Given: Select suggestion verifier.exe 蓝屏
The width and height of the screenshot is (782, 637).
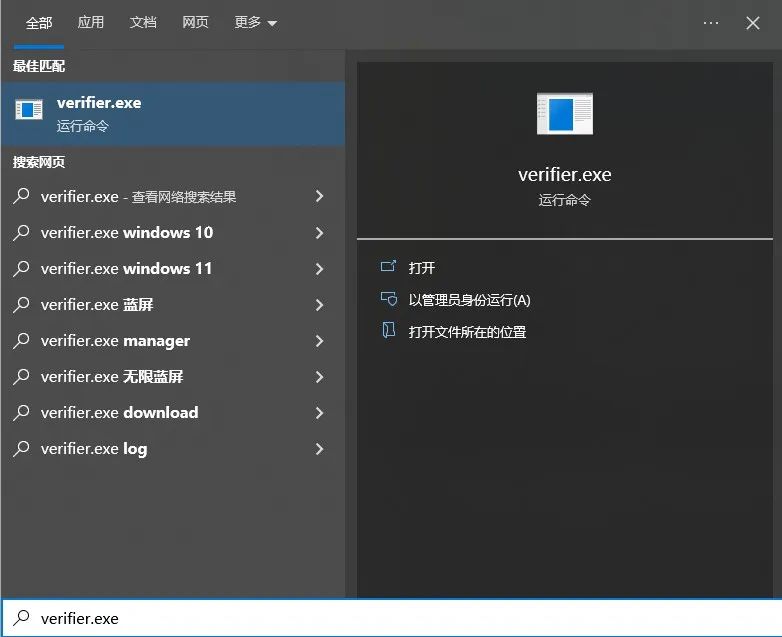Looking at the screenshot, I should point(173,304).
